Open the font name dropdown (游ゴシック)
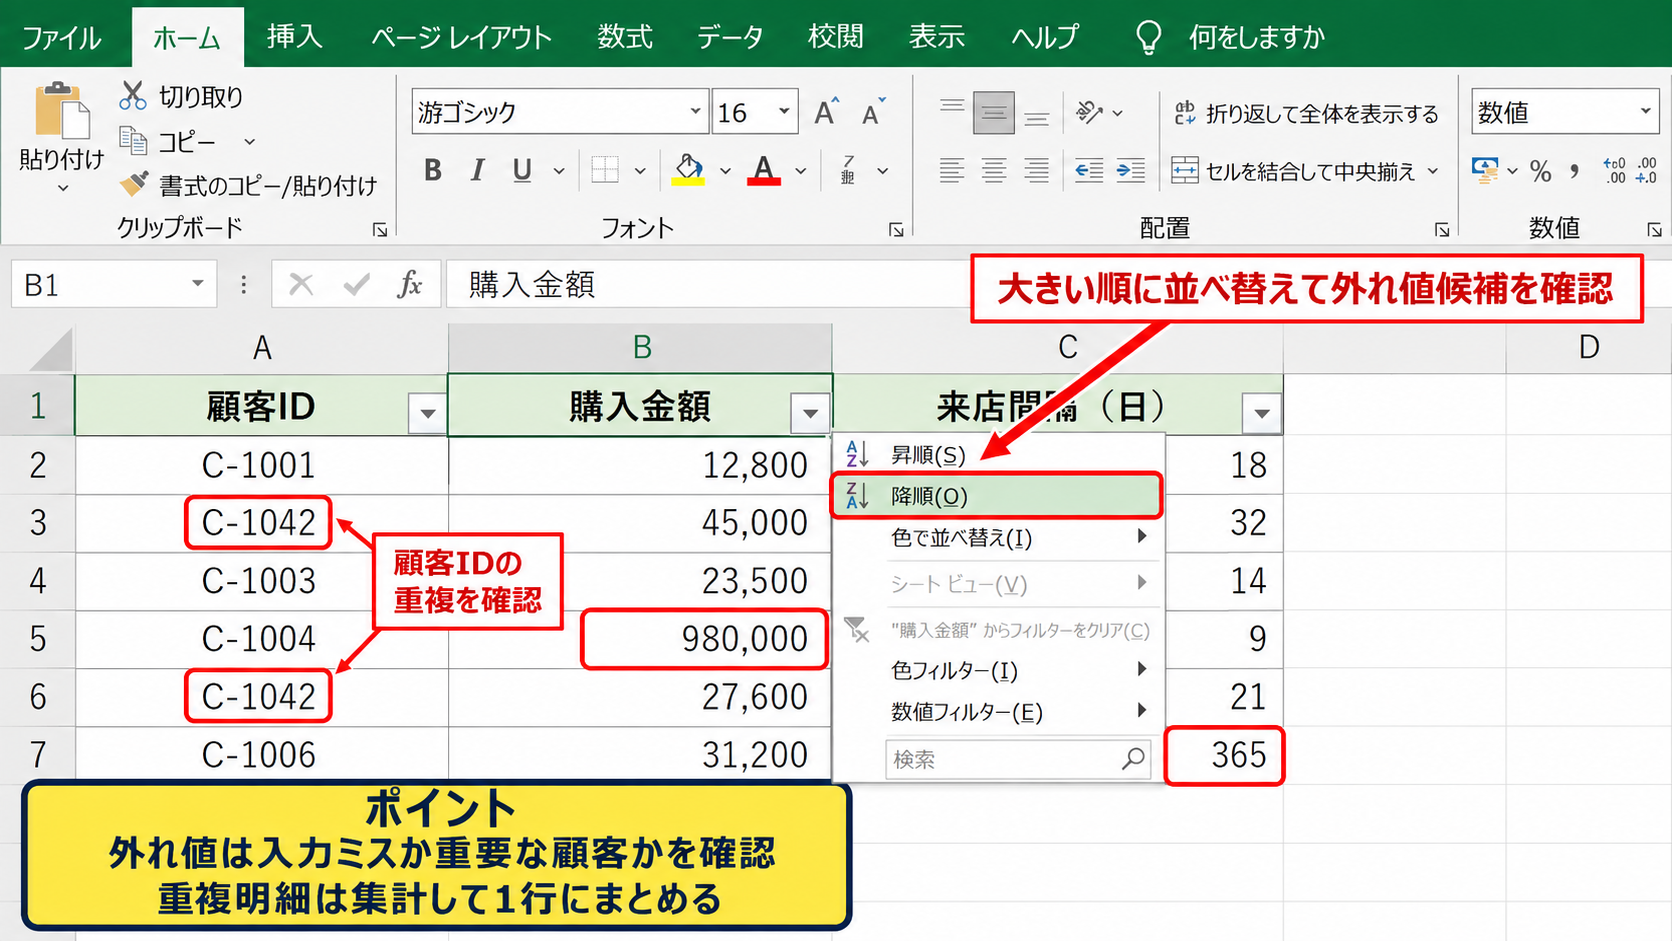Image resolution: width=1672 pixels, height=941 pixels. tap(695, 112)
